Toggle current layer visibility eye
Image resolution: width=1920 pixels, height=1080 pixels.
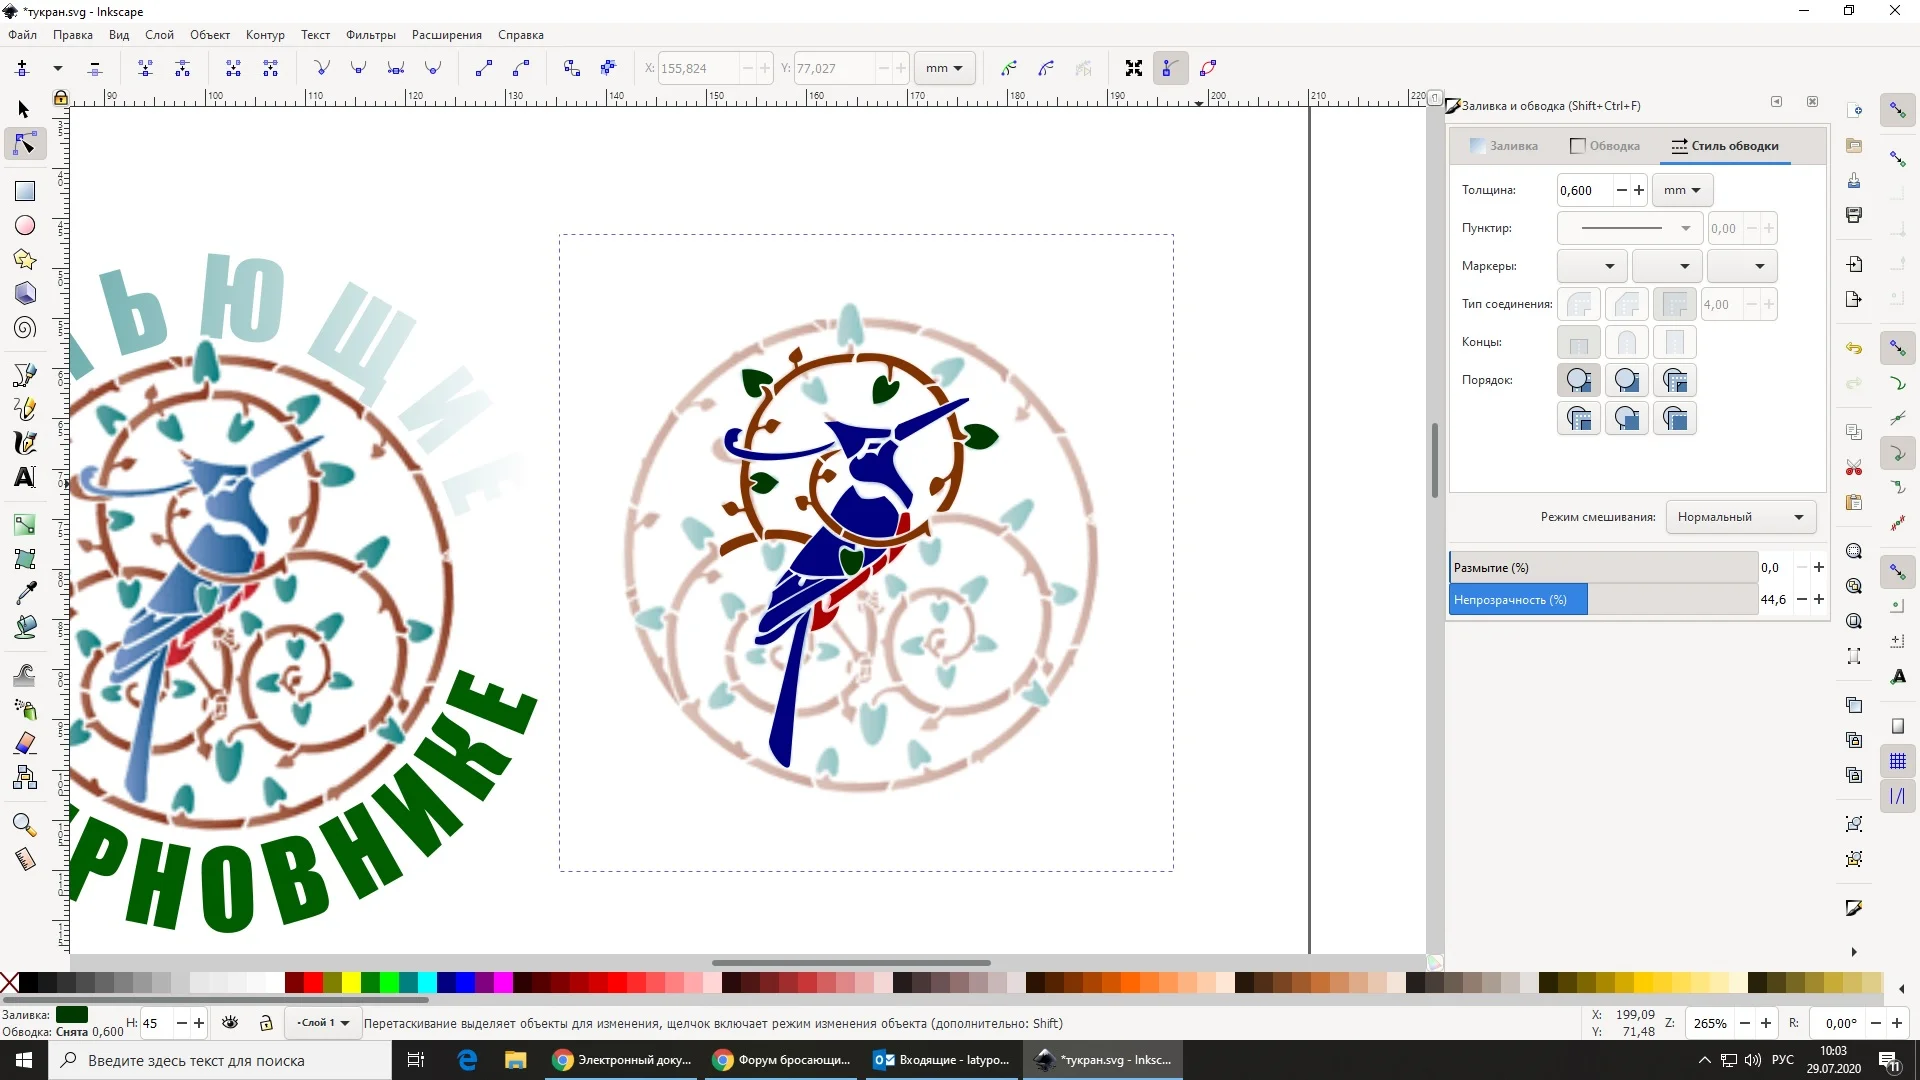pyautogui.click(x=230, y=1023)
